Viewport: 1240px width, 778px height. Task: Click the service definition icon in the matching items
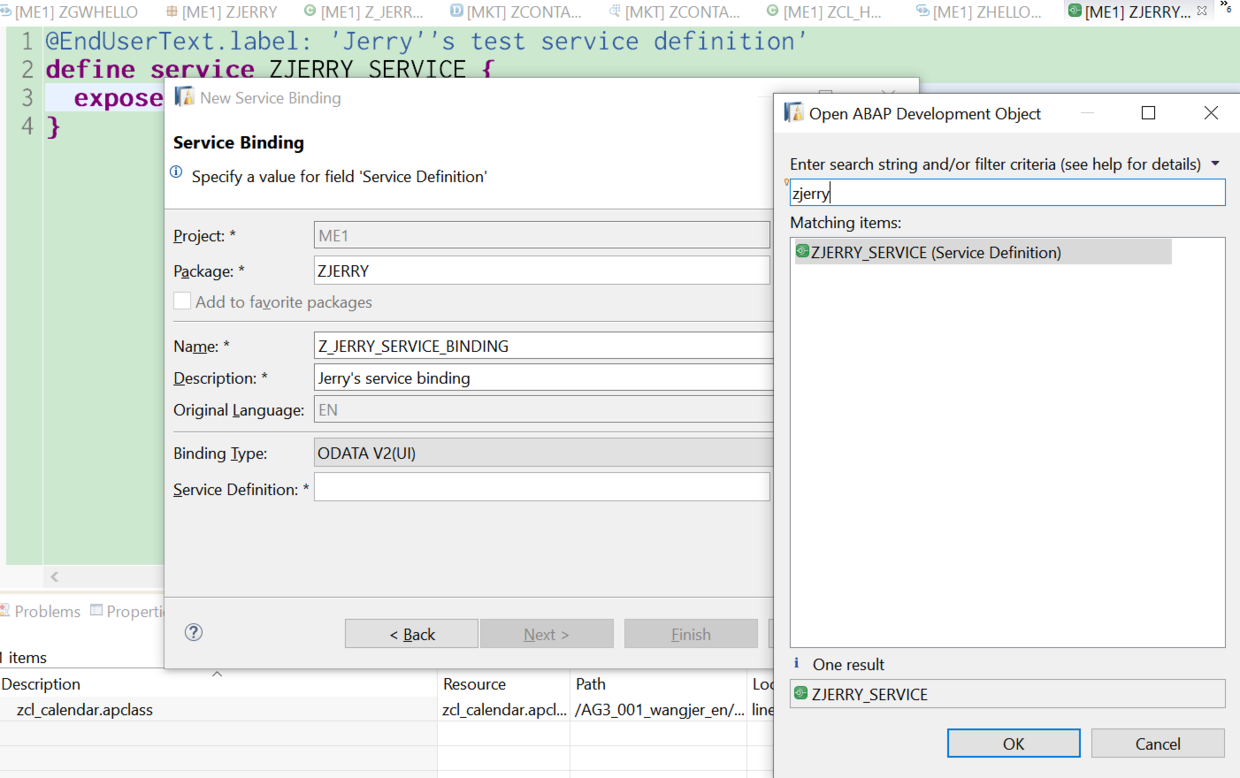click(802, 251)
